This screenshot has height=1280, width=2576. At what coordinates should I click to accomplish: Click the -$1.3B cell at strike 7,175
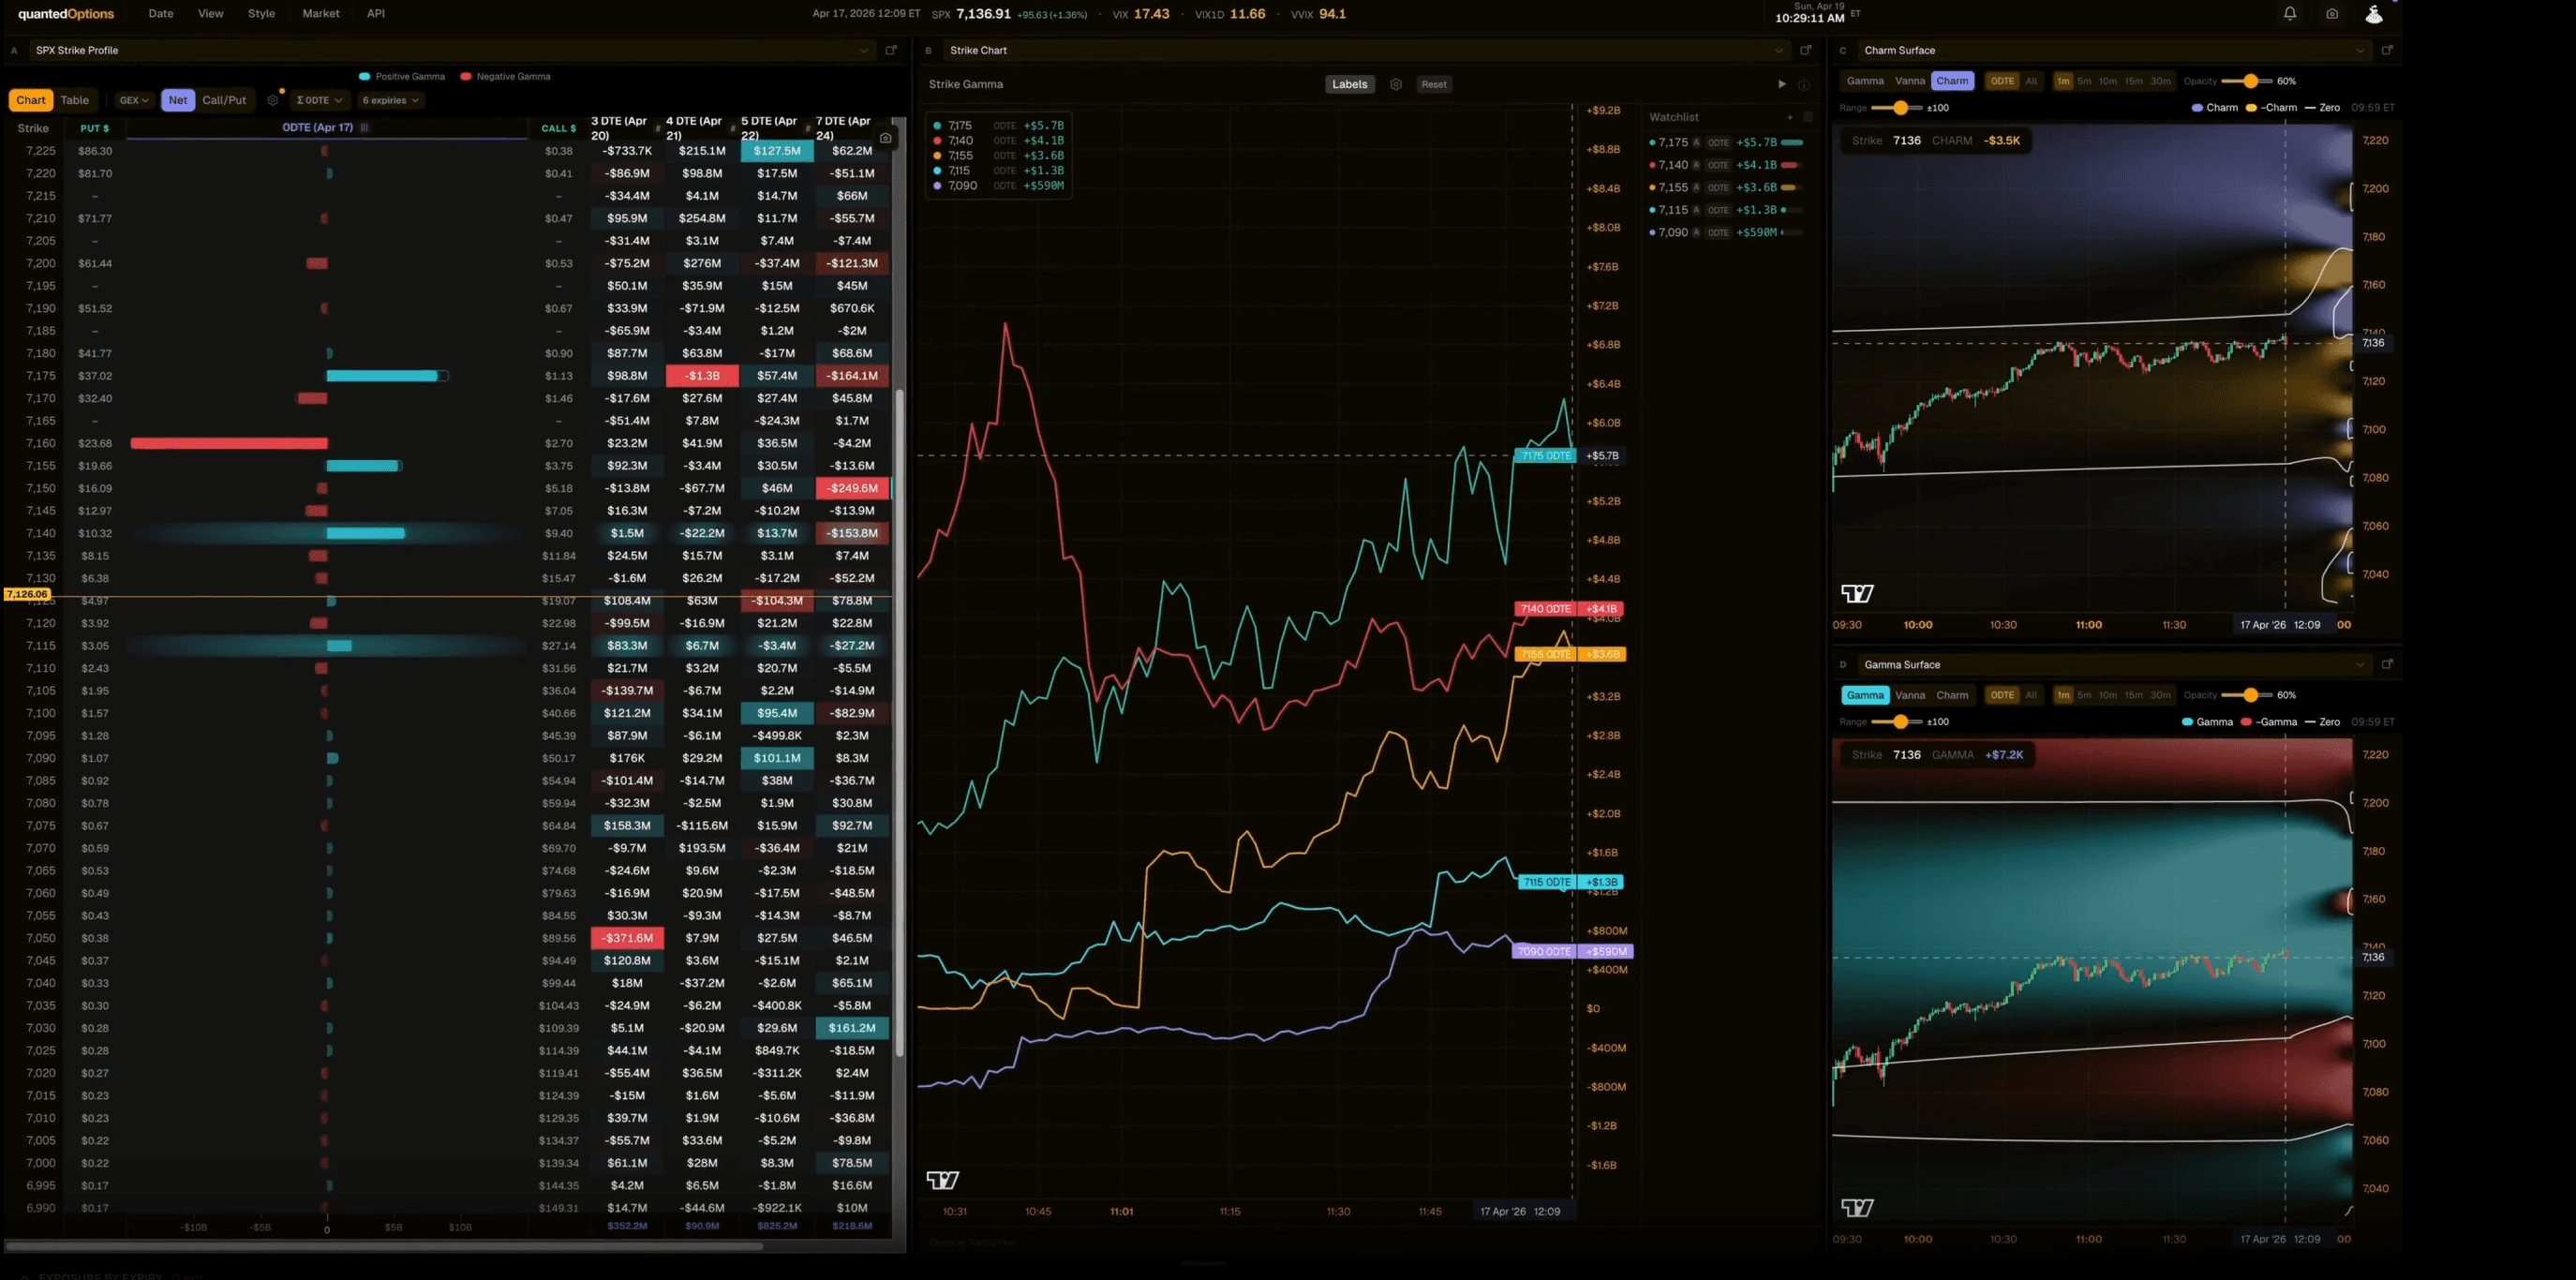[x=702, y=376]
